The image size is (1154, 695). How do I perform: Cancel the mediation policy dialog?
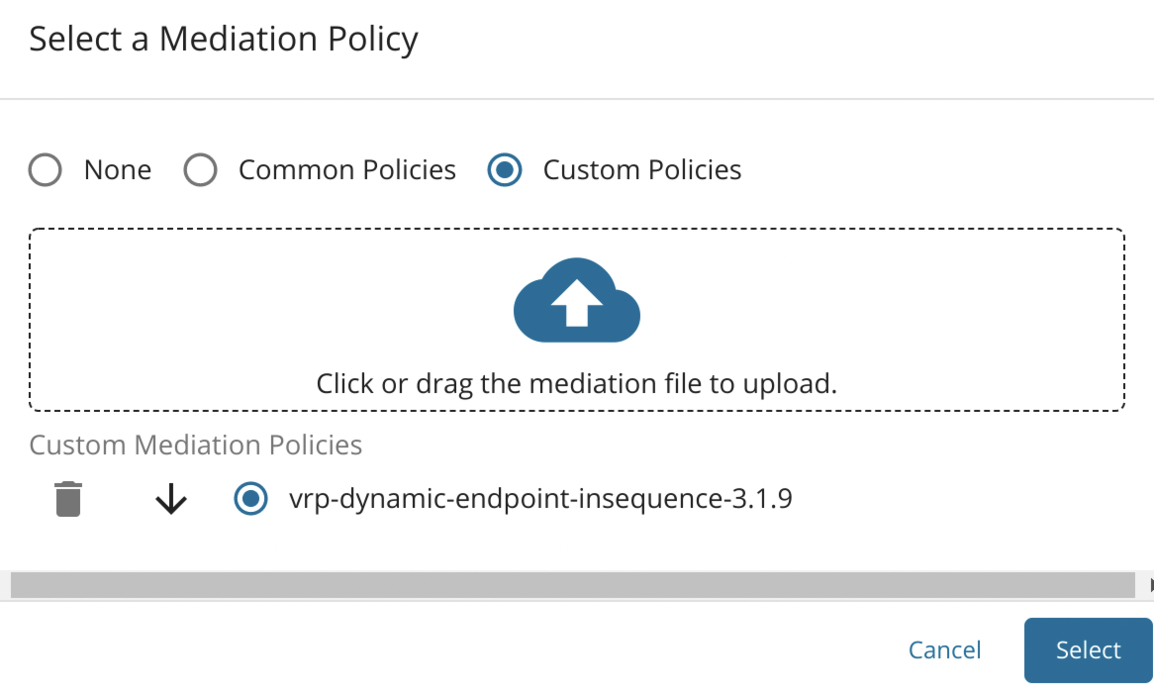click(x=944, y=650)
